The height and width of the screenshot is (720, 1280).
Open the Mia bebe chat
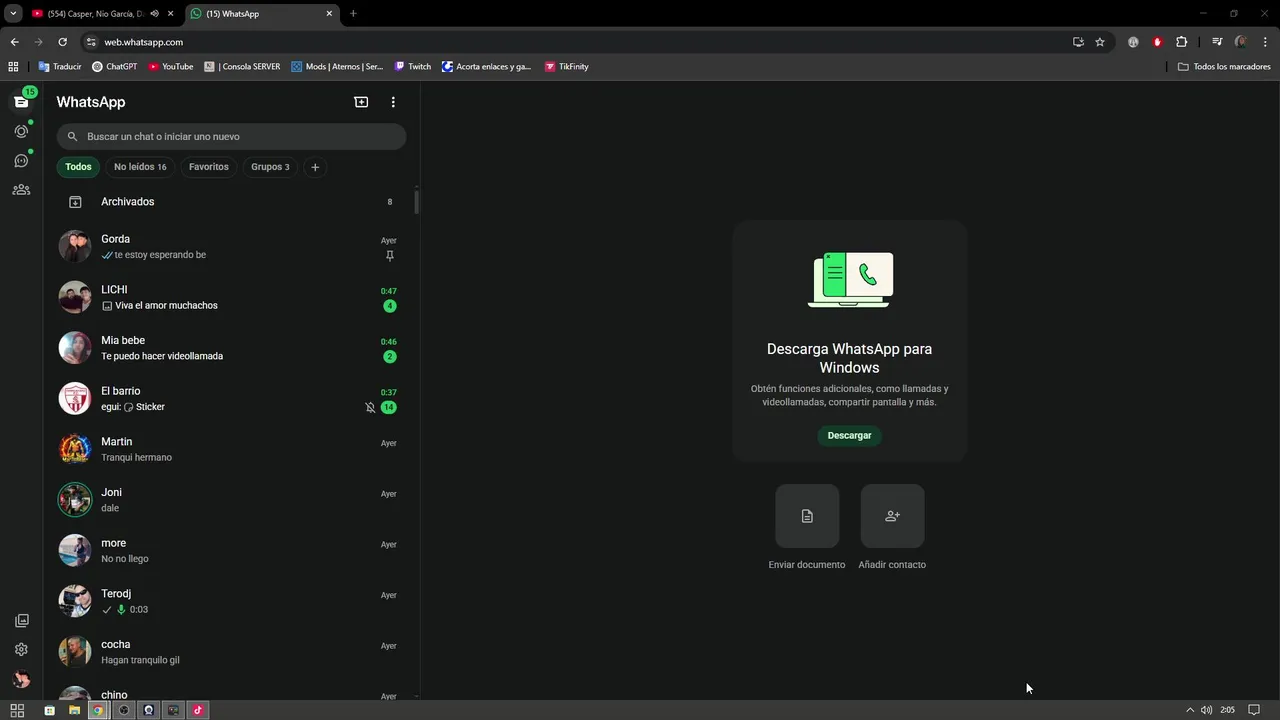[x=231, y=348]
